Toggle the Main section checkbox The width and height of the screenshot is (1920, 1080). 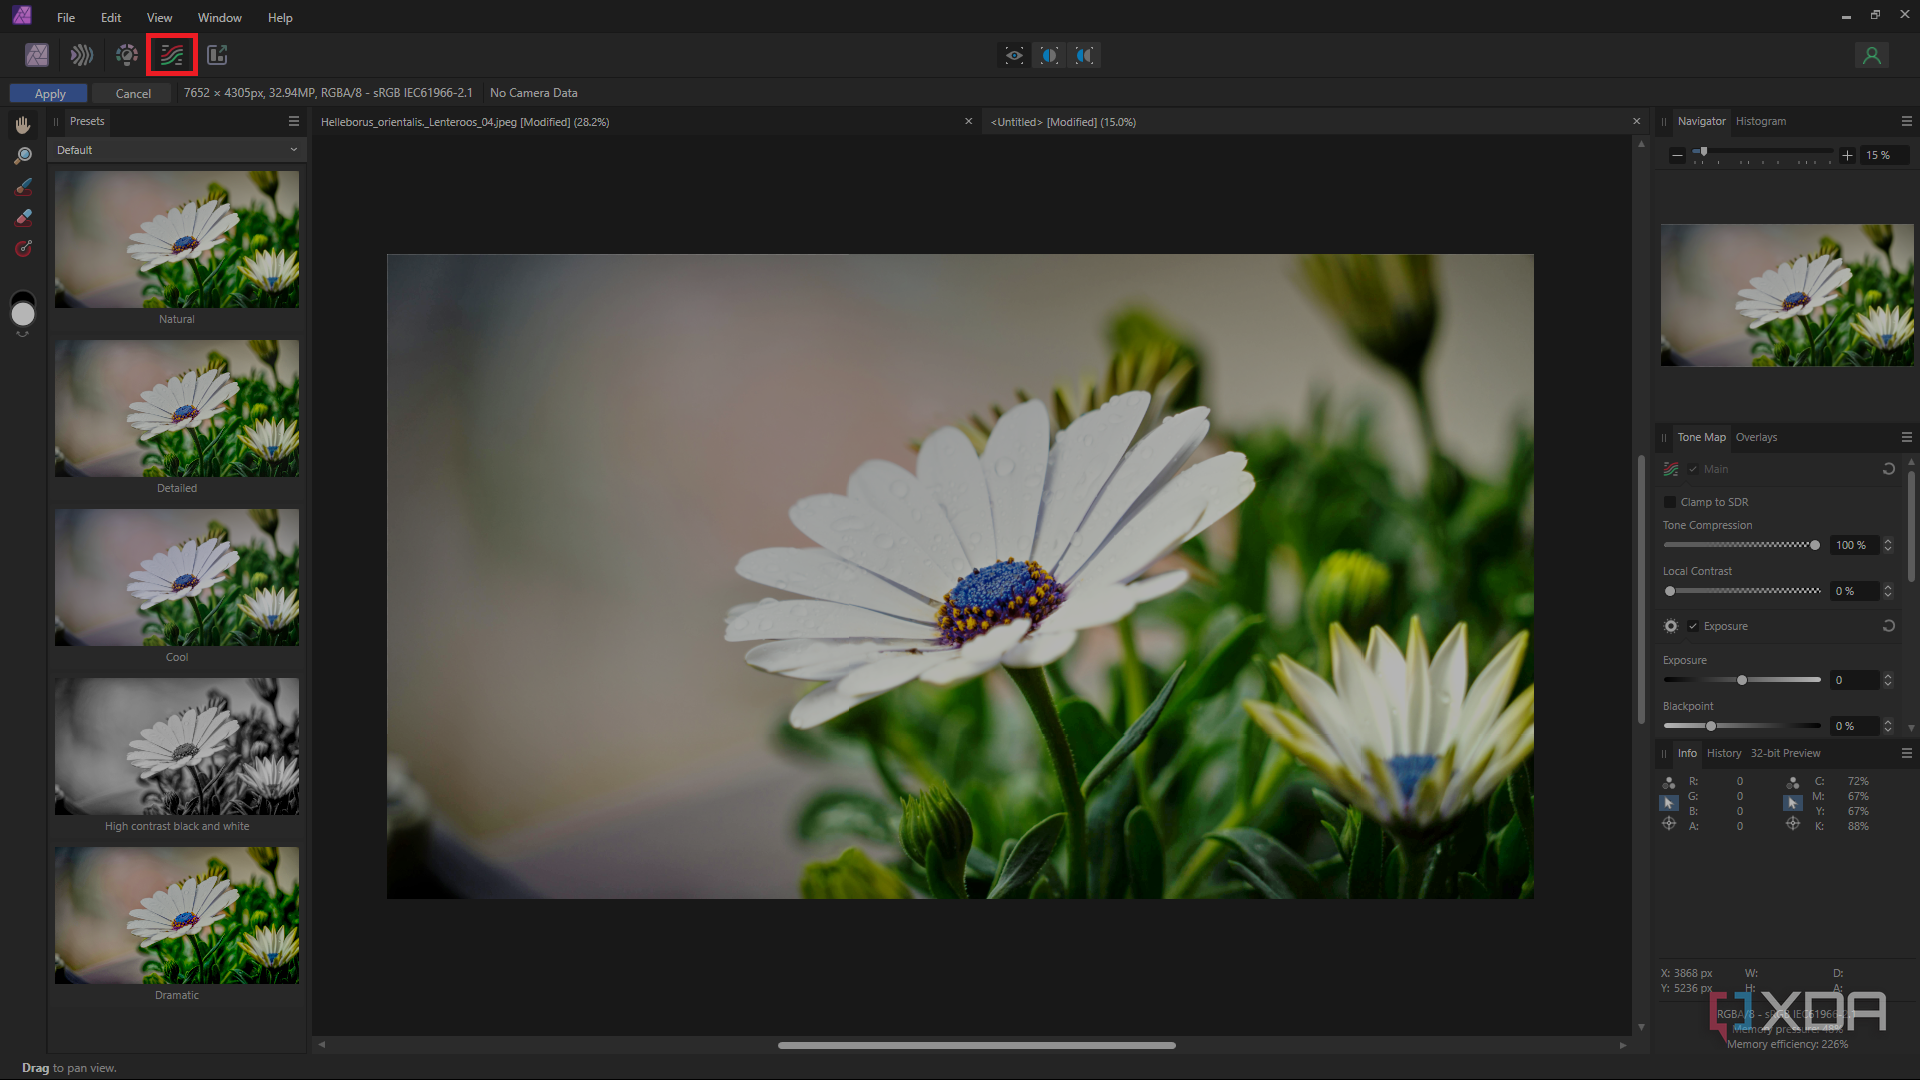pos(1693,469)
